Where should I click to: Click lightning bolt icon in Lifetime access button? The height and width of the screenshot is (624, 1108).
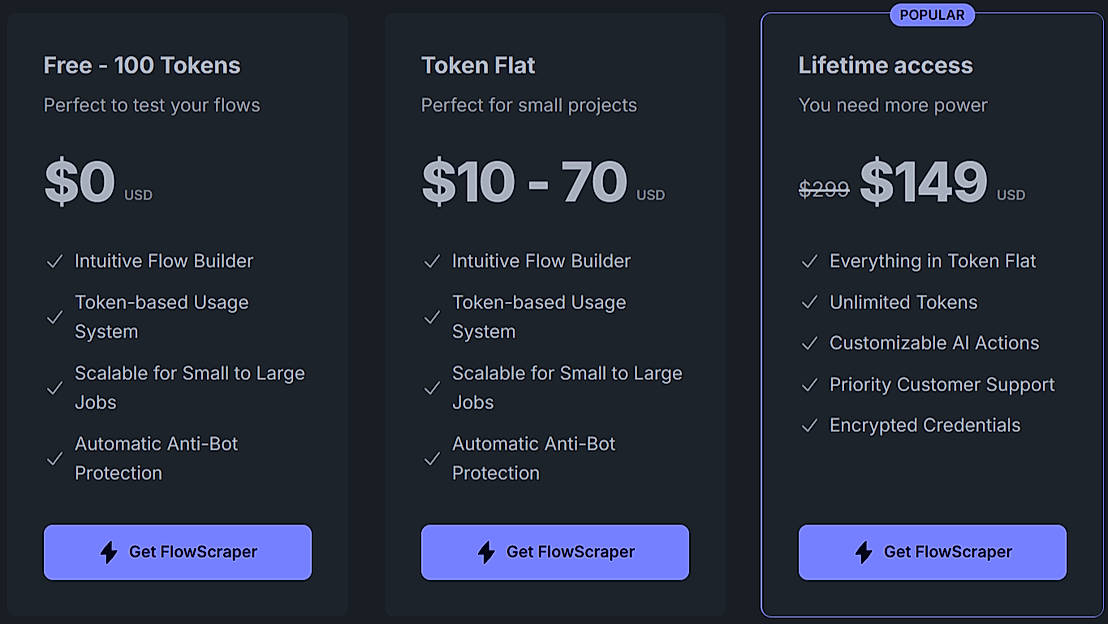click(864, 552)
